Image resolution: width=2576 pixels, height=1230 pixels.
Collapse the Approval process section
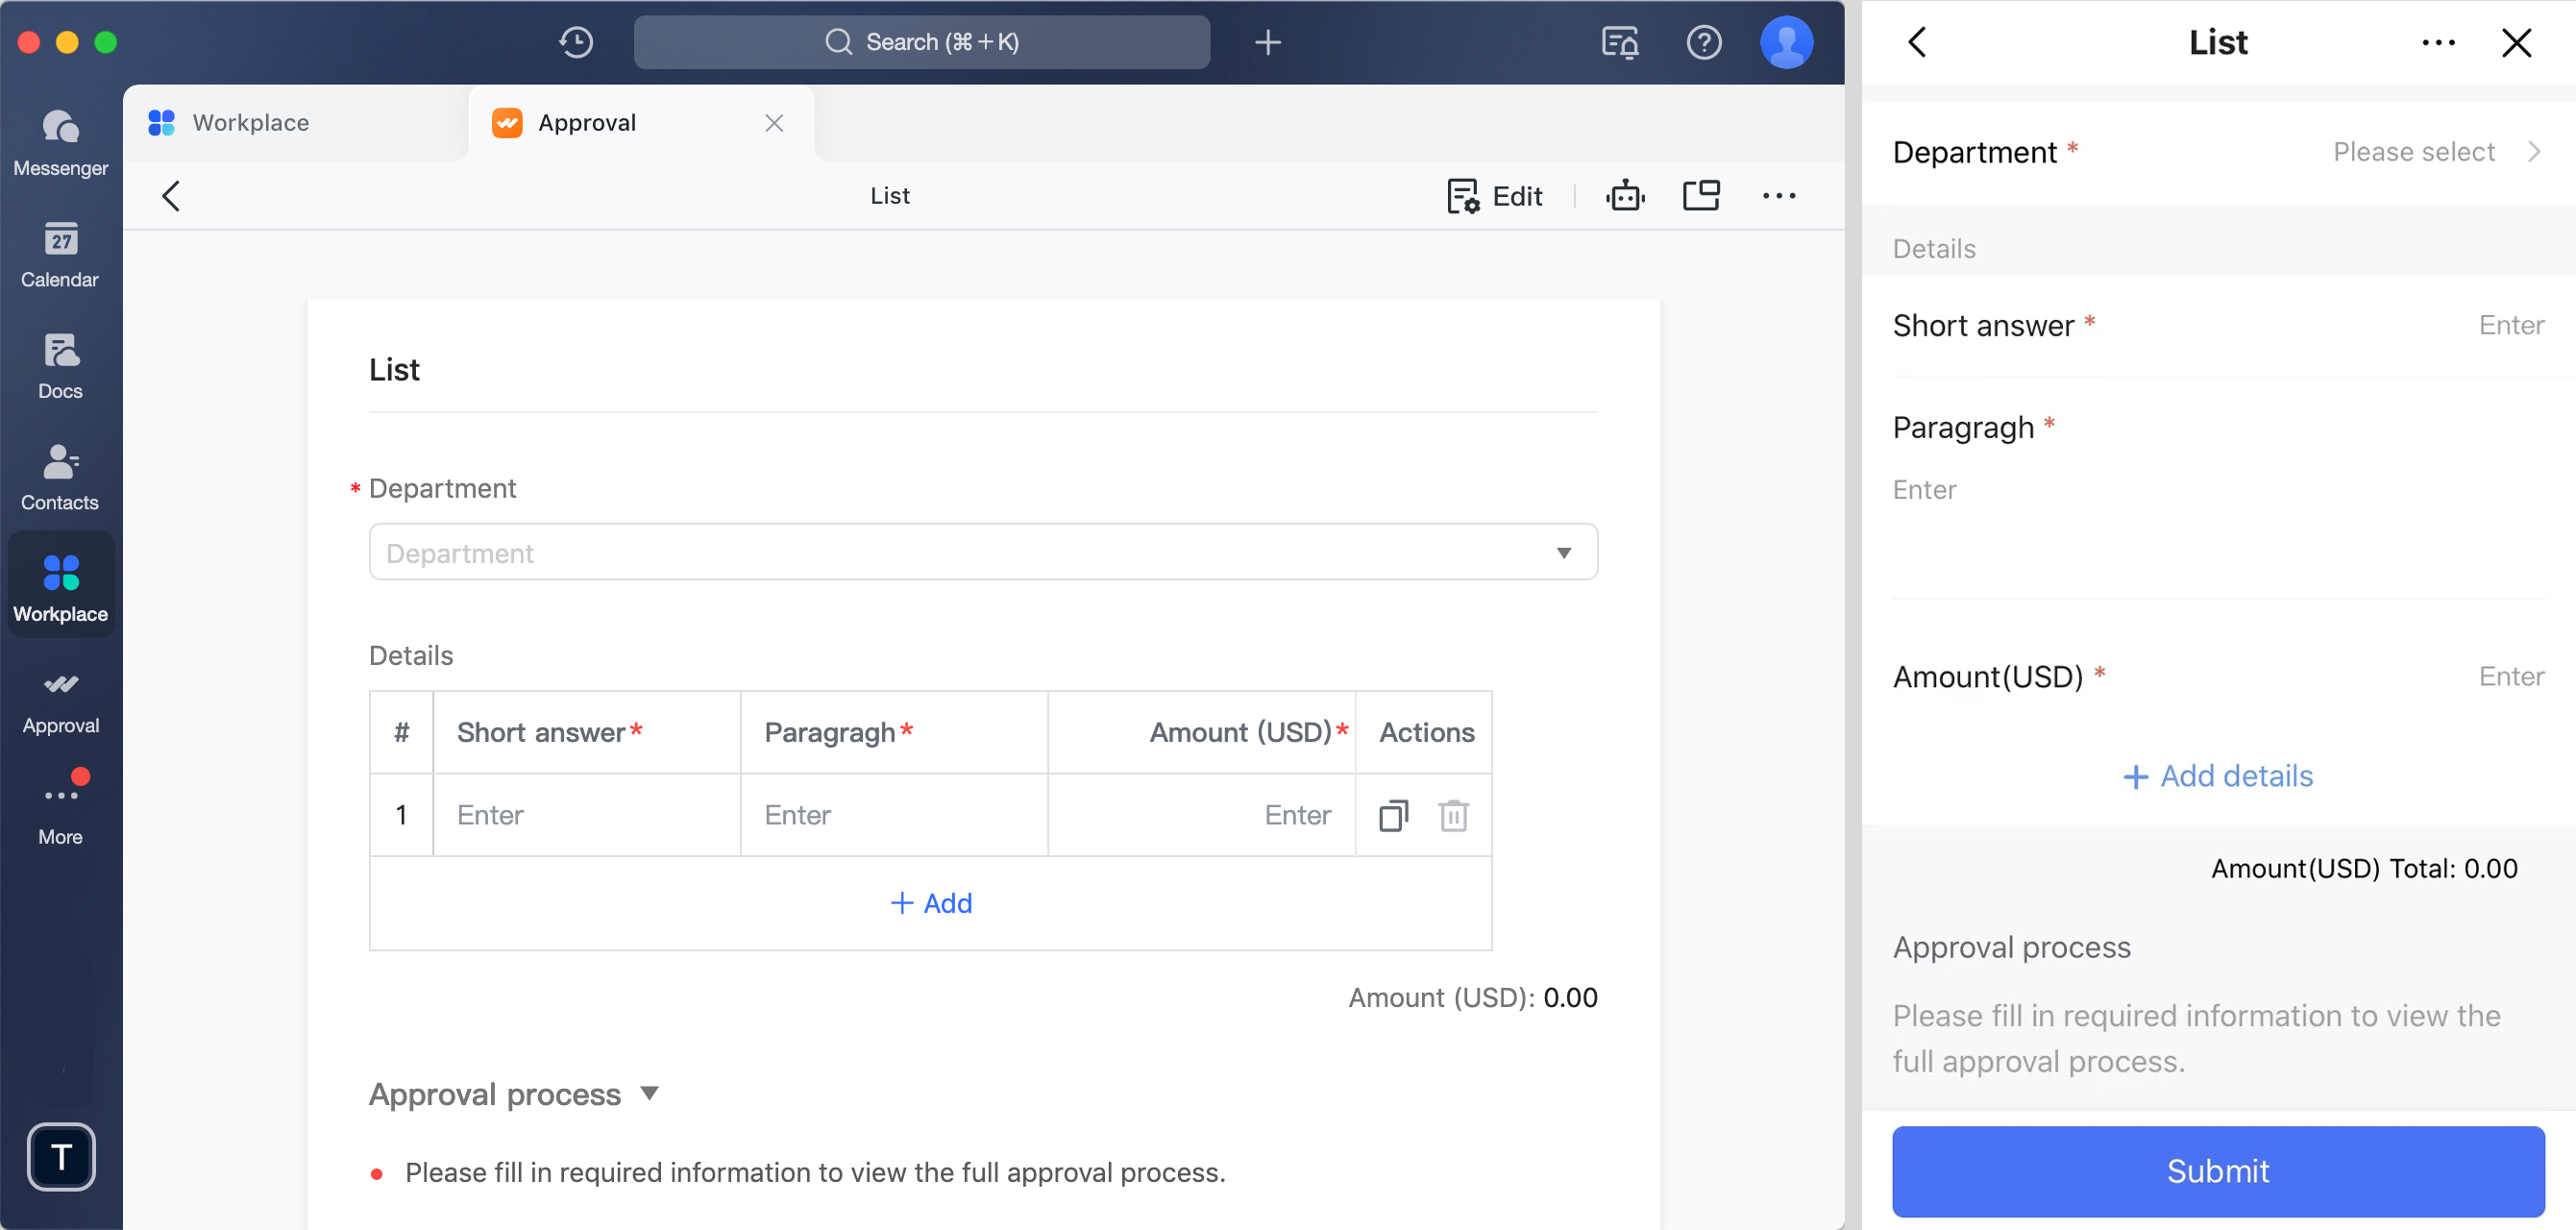tap(649, 1093)
